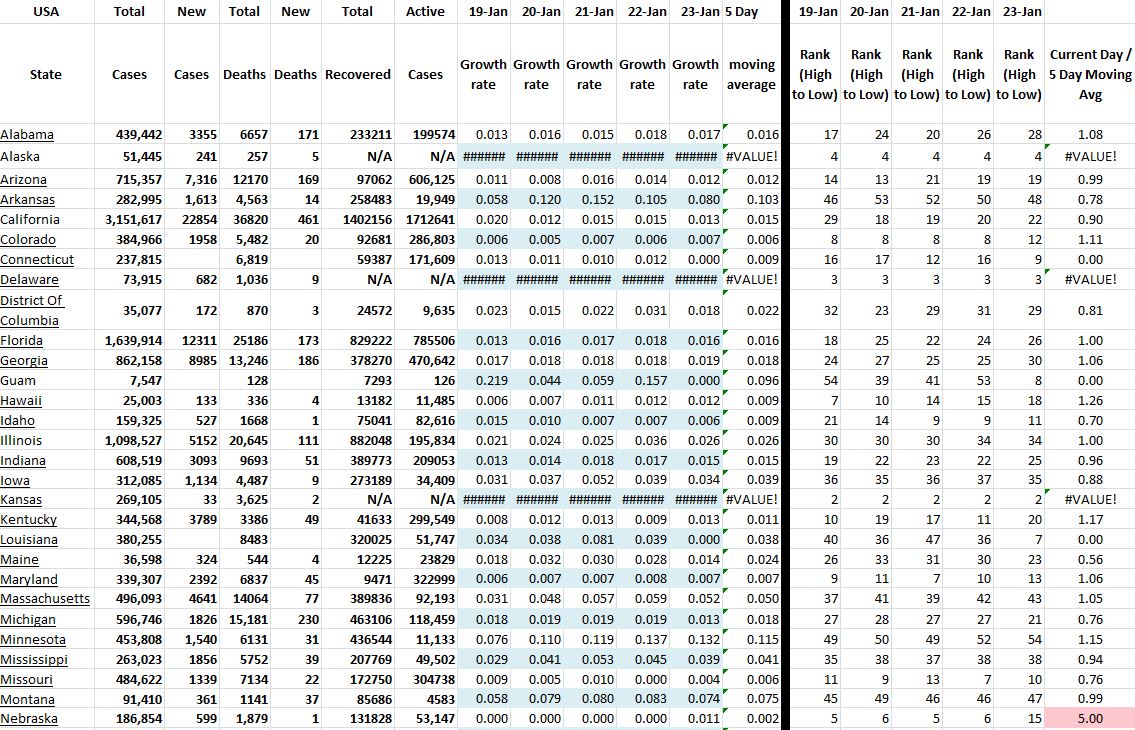Select the Recovered column header
This screenshot has width=1135, height=730.
(358, 75)
